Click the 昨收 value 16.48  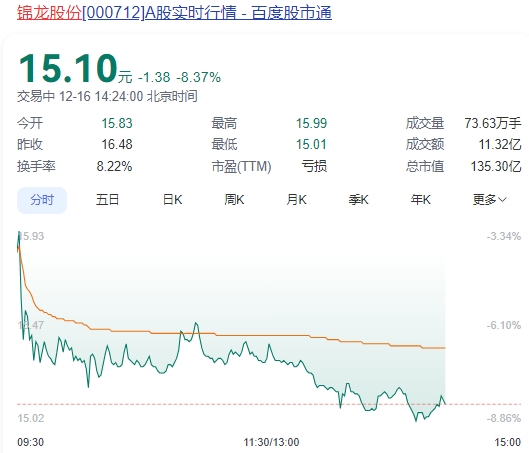pyautogui.click(x=117, y=144)
